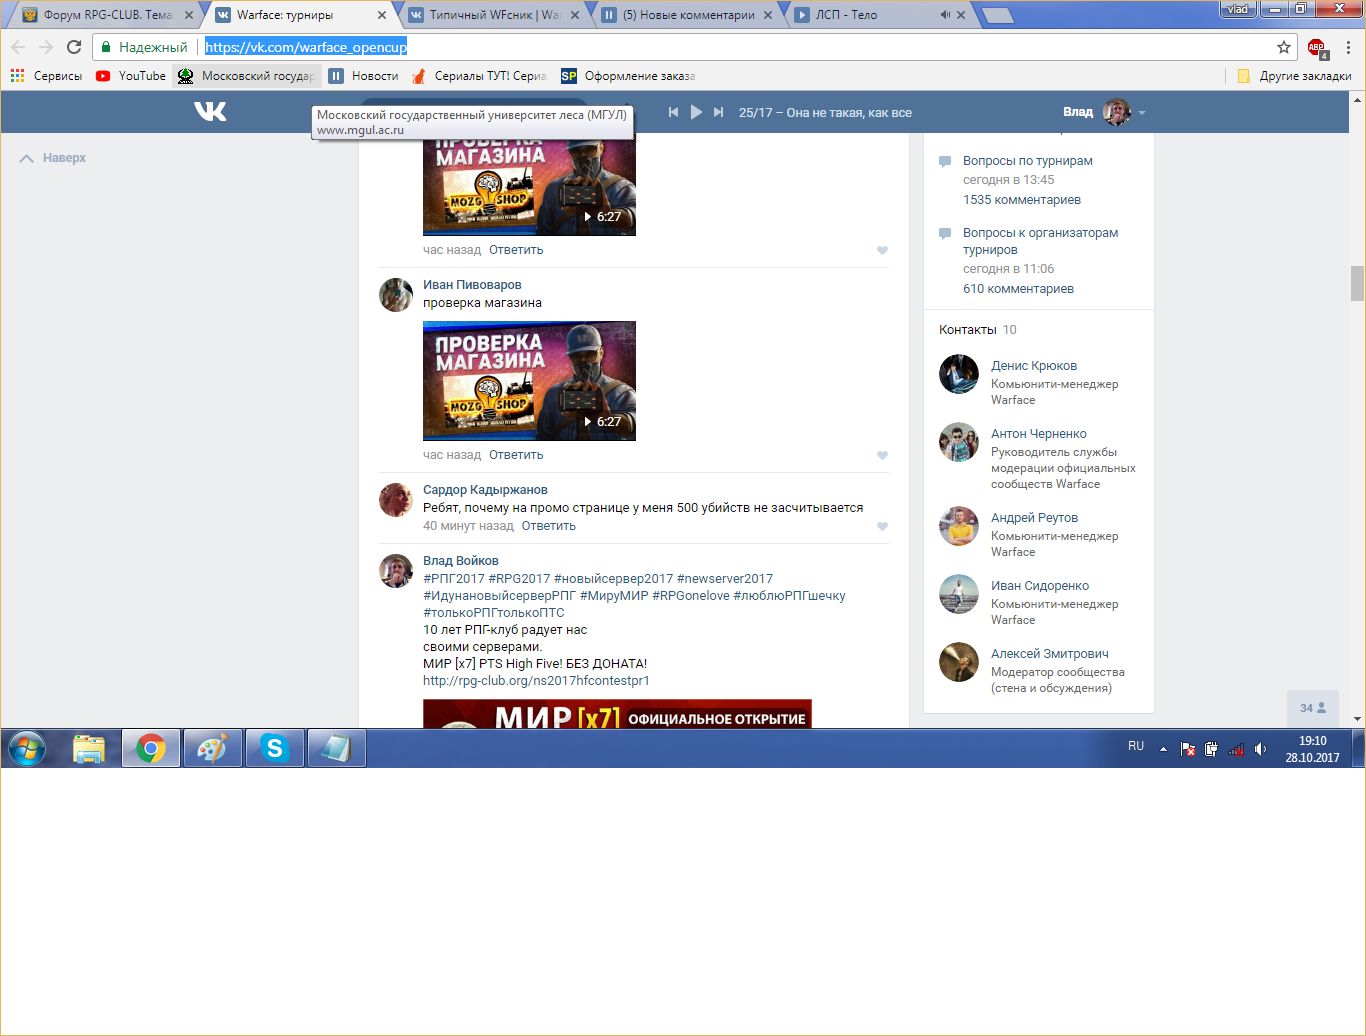The image size is (1366, 1036).
Task: Open the YouTube bookmark
Action: click(x=131, y=76)
